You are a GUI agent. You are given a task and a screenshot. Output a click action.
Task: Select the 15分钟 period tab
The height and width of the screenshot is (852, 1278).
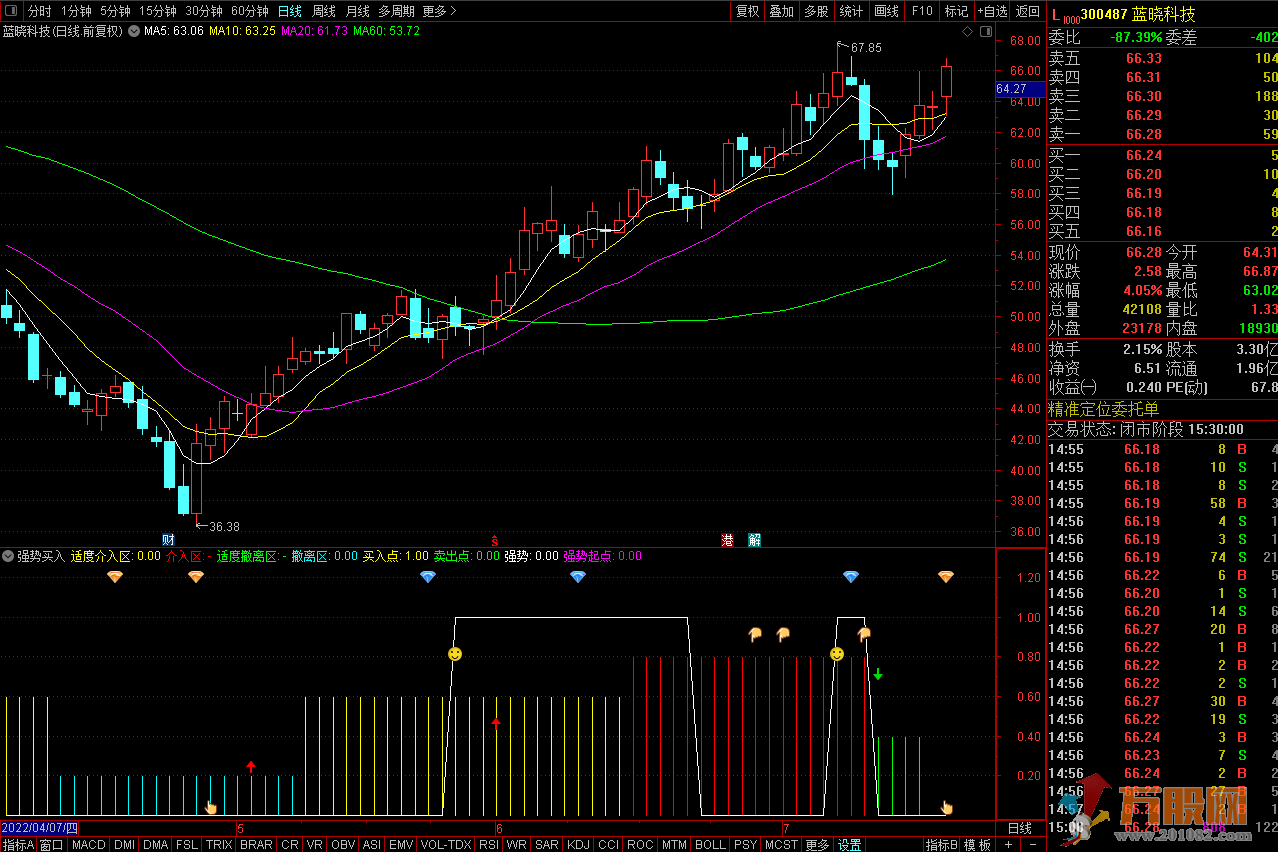(x=157, y=11)
